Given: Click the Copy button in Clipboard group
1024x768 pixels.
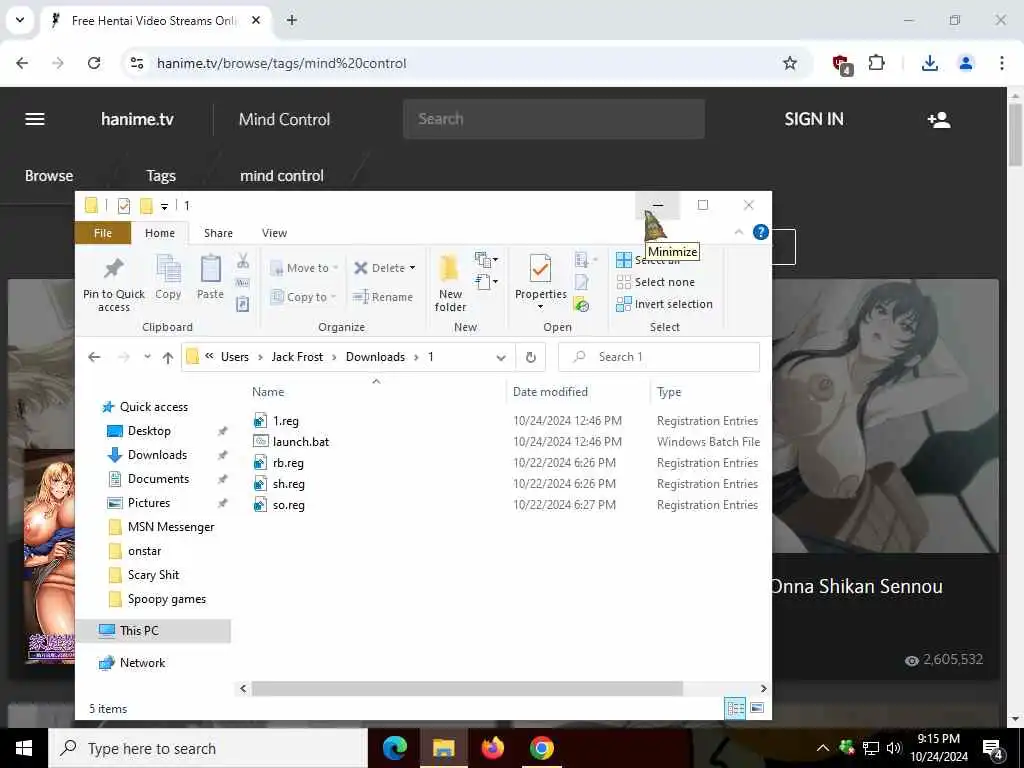Looking at the screenshot, I should coord(168,278).
